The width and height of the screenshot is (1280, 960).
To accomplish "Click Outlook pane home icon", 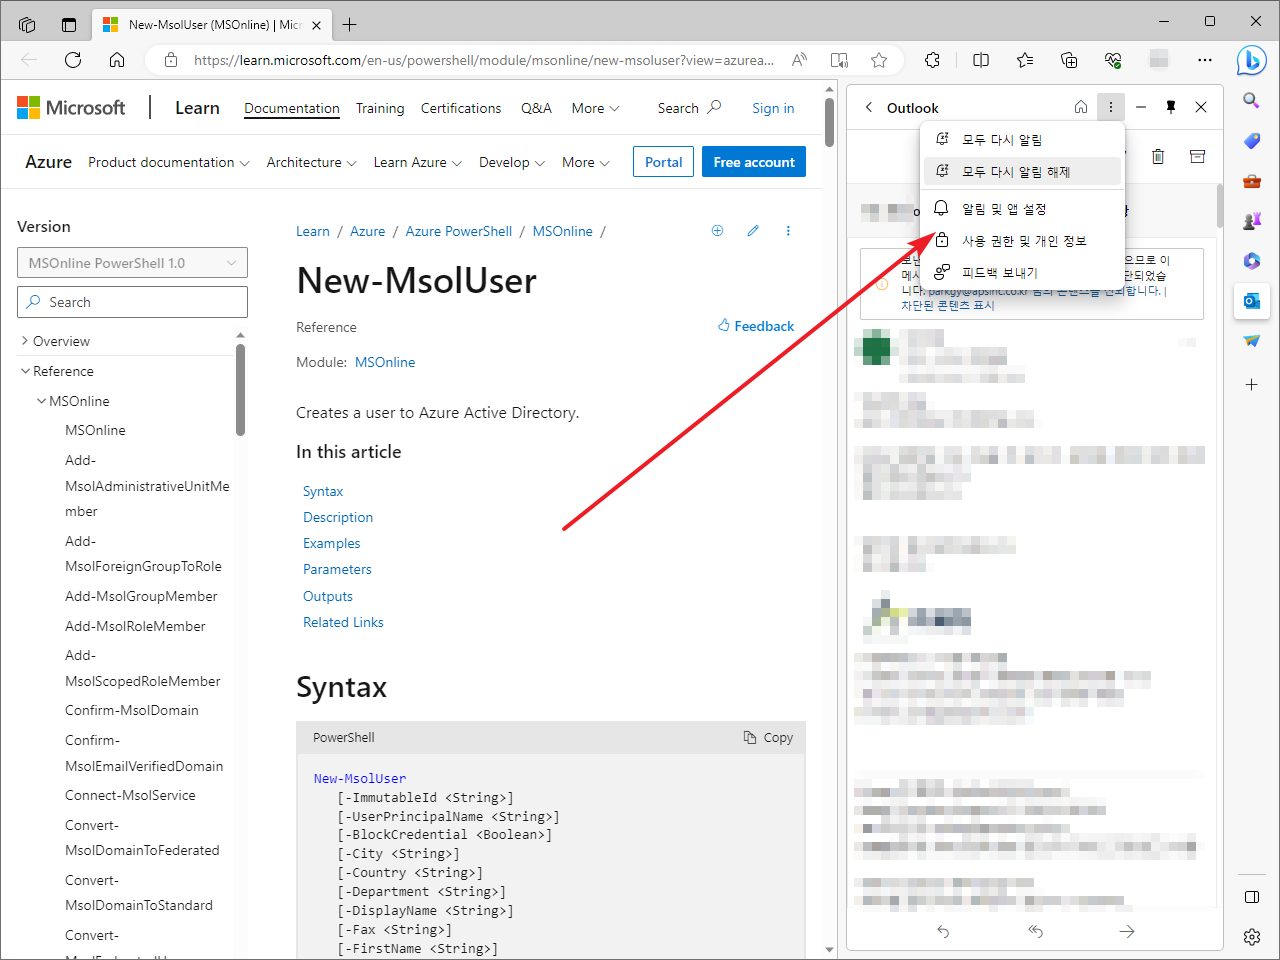I will (1081, 107).
